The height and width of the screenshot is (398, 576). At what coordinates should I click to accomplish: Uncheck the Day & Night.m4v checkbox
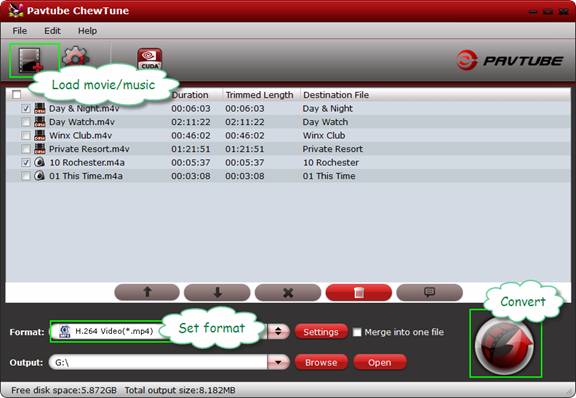26,108
